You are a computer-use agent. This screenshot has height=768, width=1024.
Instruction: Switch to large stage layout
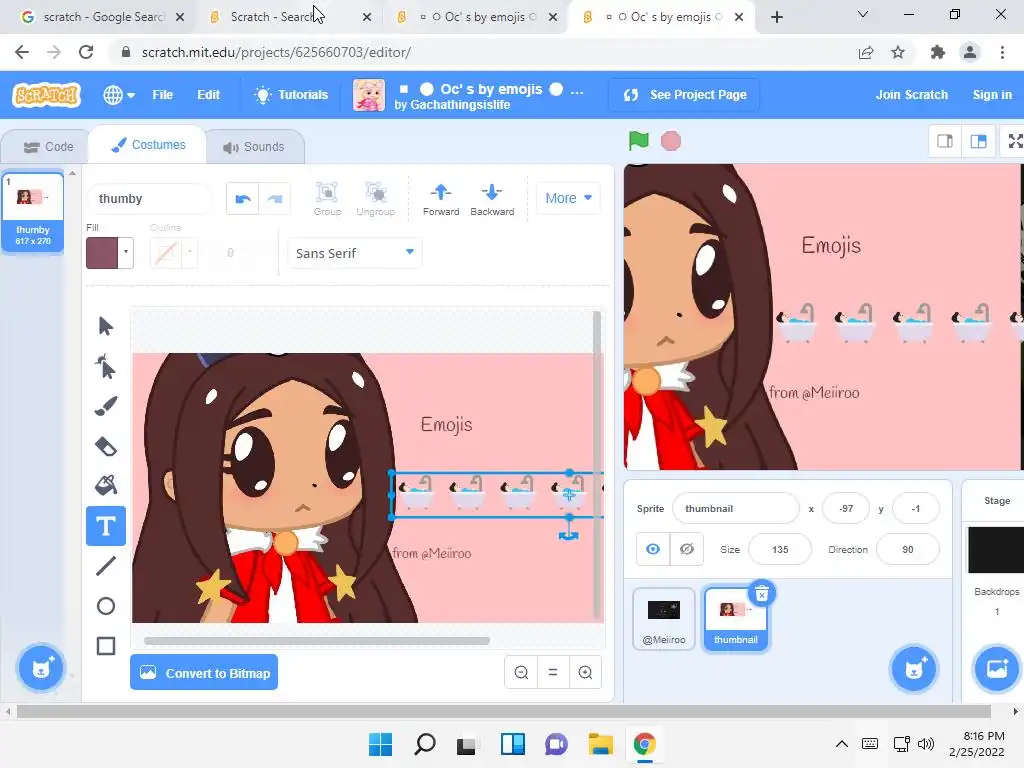point(978,141)
